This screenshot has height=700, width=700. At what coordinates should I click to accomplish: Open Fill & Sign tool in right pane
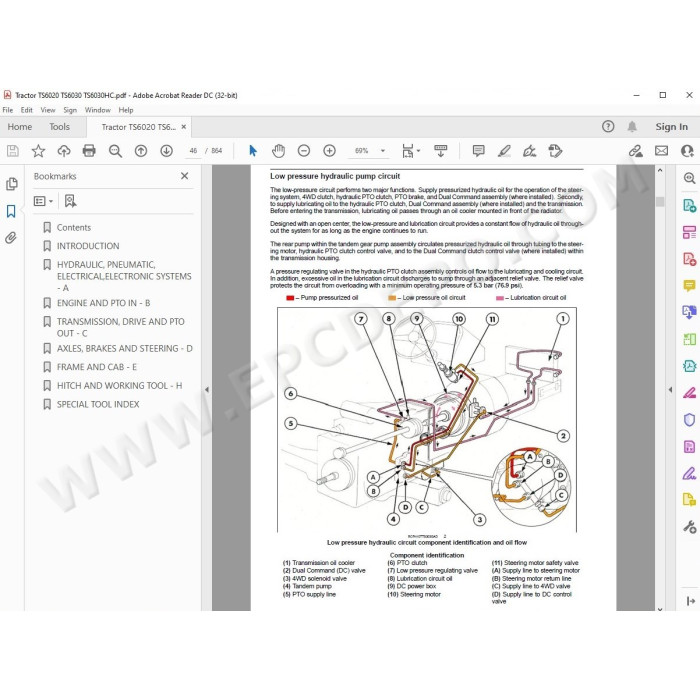point(689,473)
